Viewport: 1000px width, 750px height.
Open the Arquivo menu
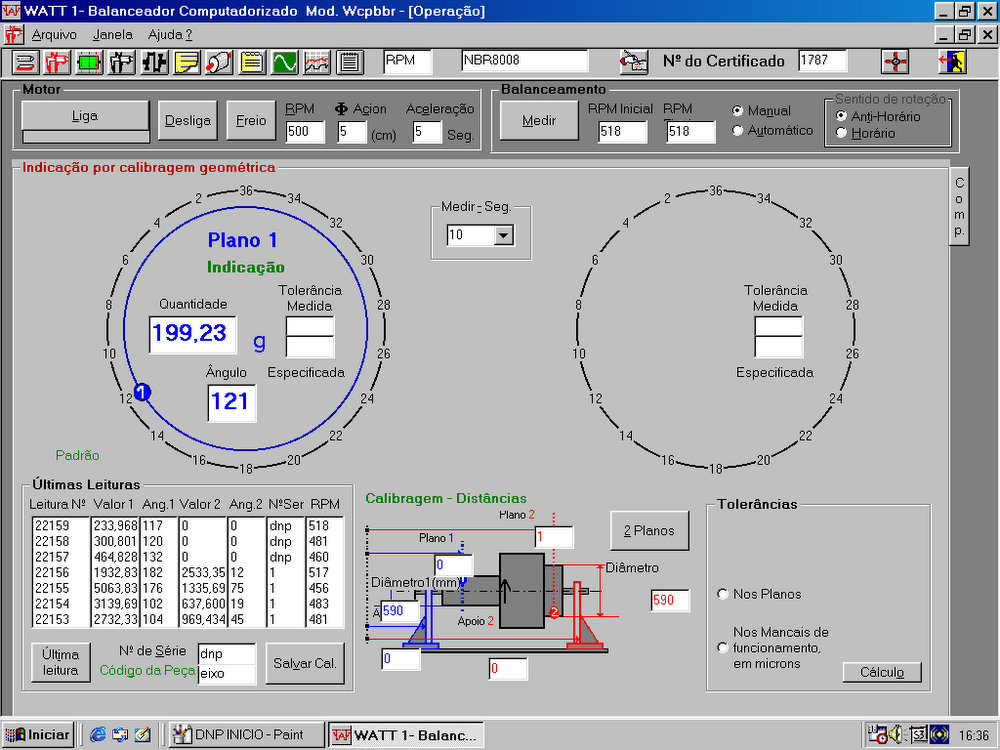(54, 34)
